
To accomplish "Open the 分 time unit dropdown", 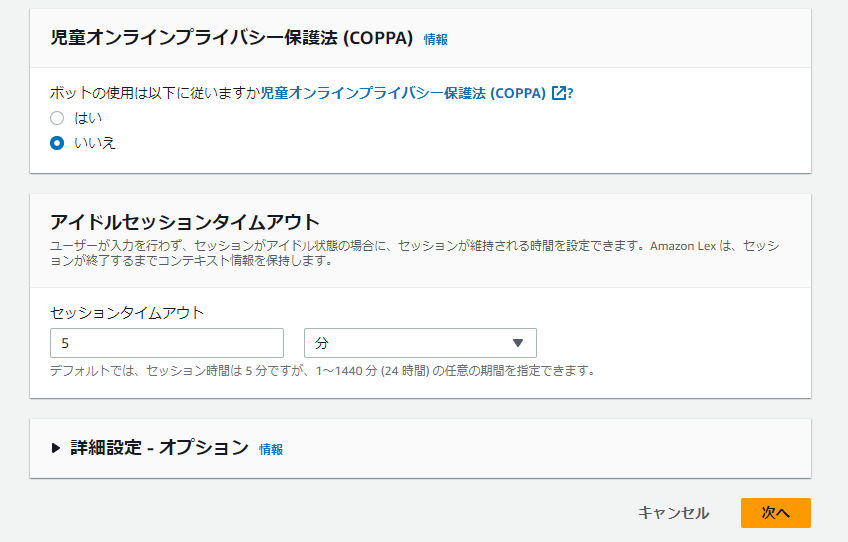I will click(x=420, y=343).
